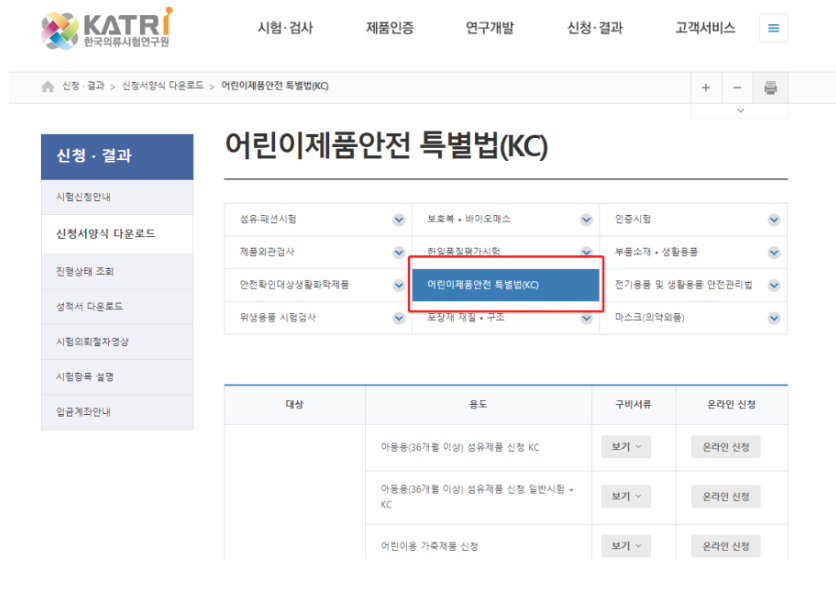Select 시험신청안내 in the sidebar
Image resolution: width=836 pixels, height=597 pixels.
click(117, 197)
